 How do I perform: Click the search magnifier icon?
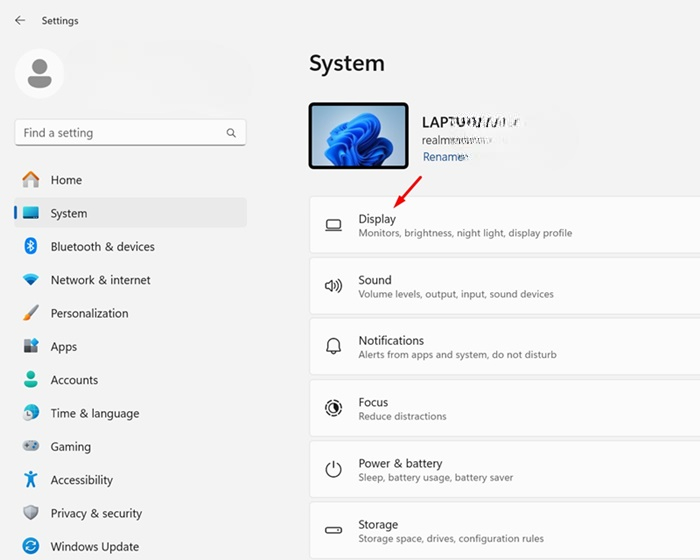point(231,133)
